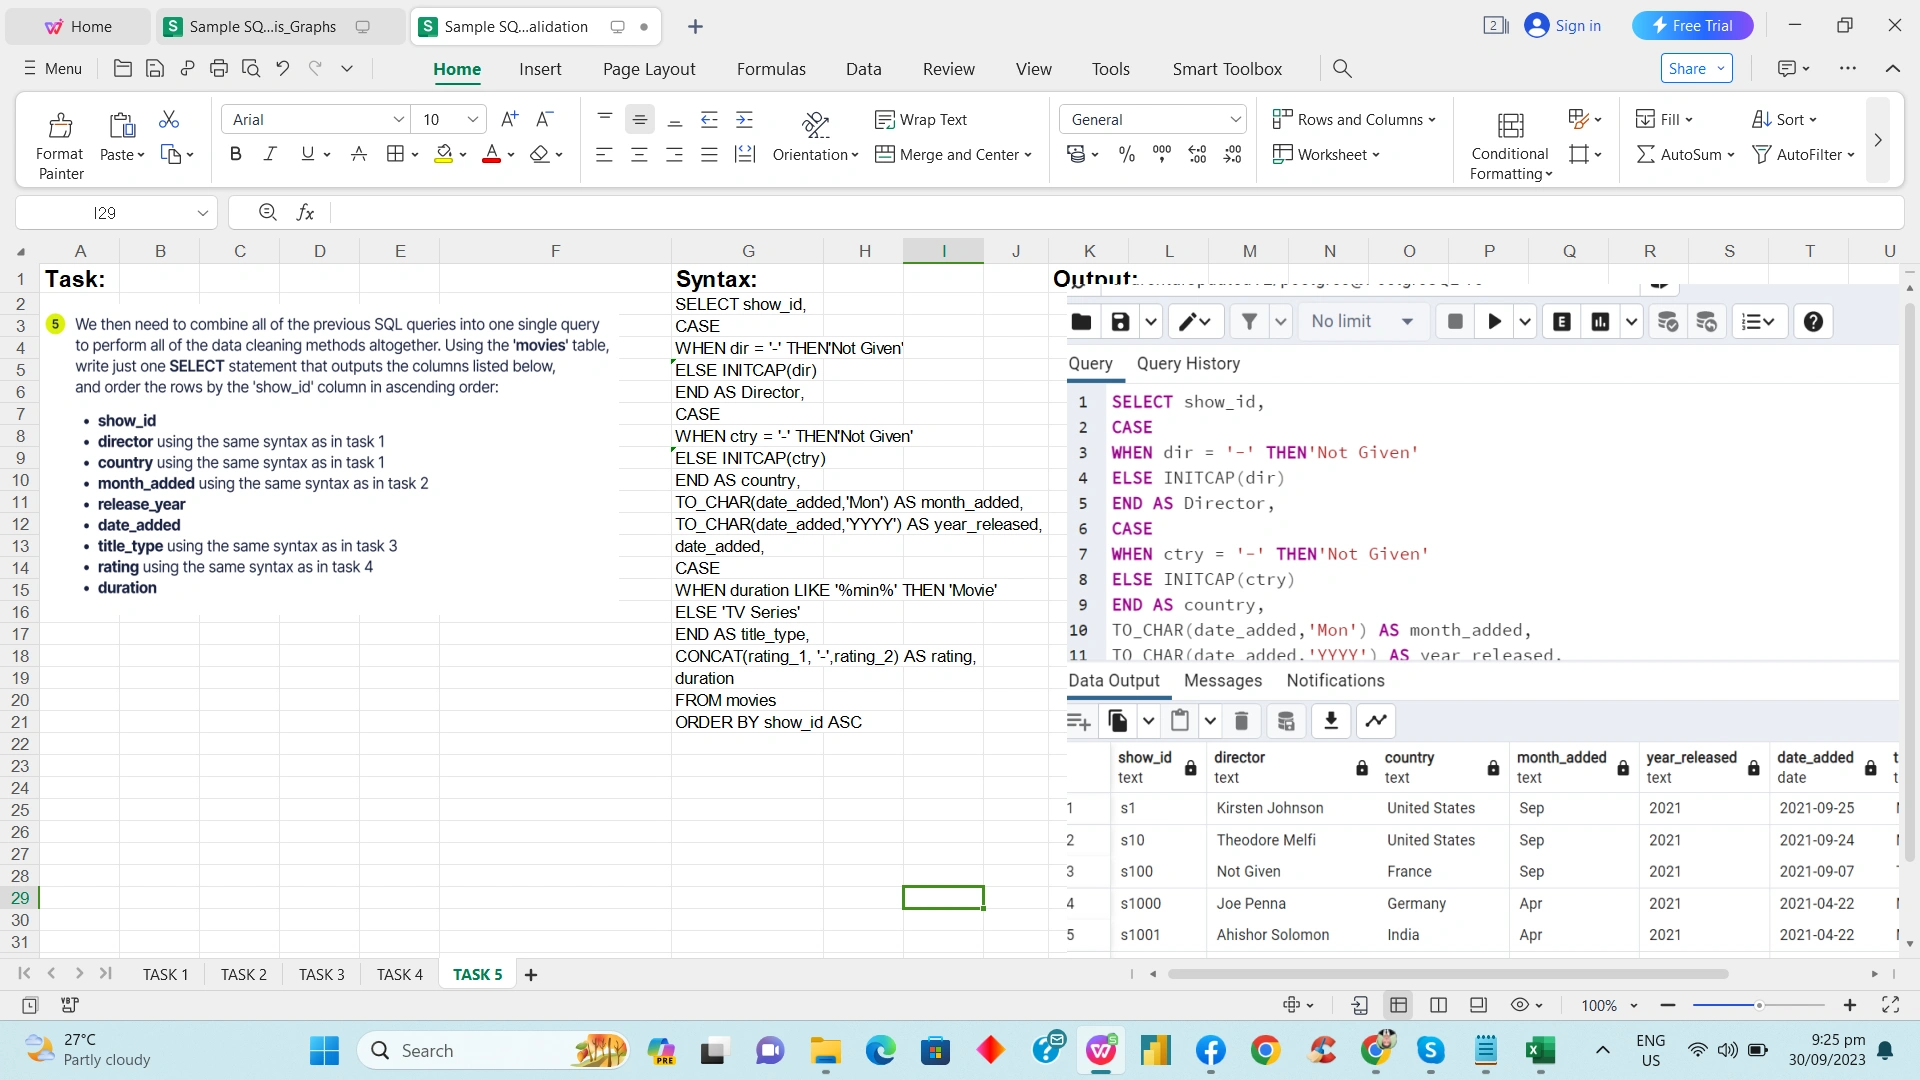Switch to the TASK 3 sheet tab
Viewport: 1920px width, 1080px height.
coord(321,974)
